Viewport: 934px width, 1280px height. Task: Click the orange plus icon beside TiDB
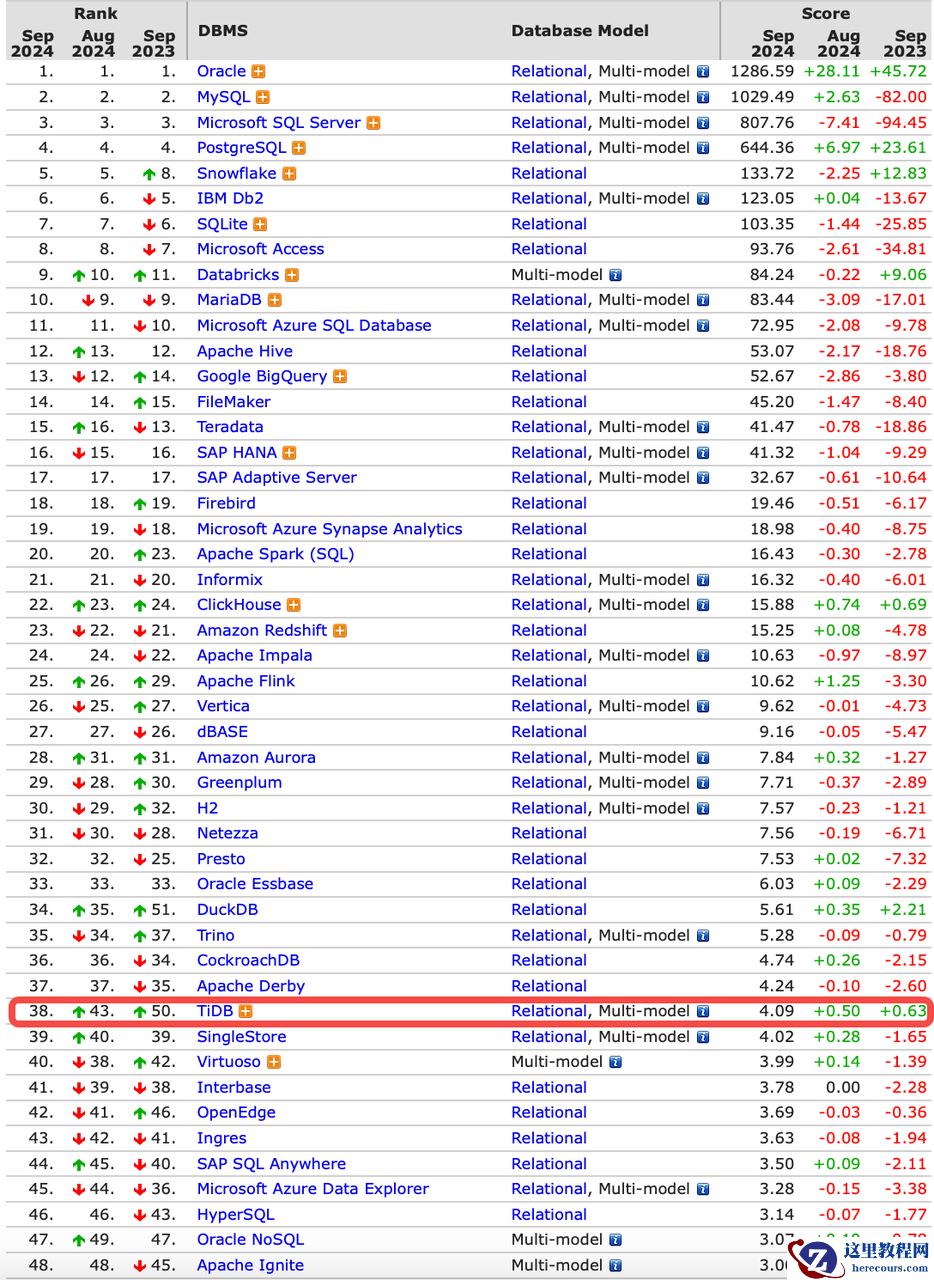245,1011
